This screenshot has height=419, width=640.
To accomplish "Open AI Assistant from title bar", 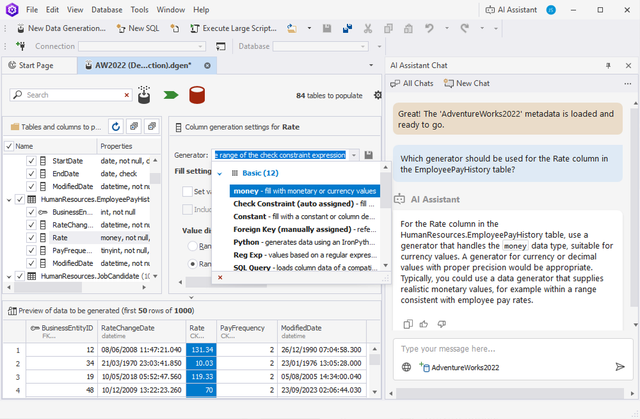I will click(x=511, y=10).
